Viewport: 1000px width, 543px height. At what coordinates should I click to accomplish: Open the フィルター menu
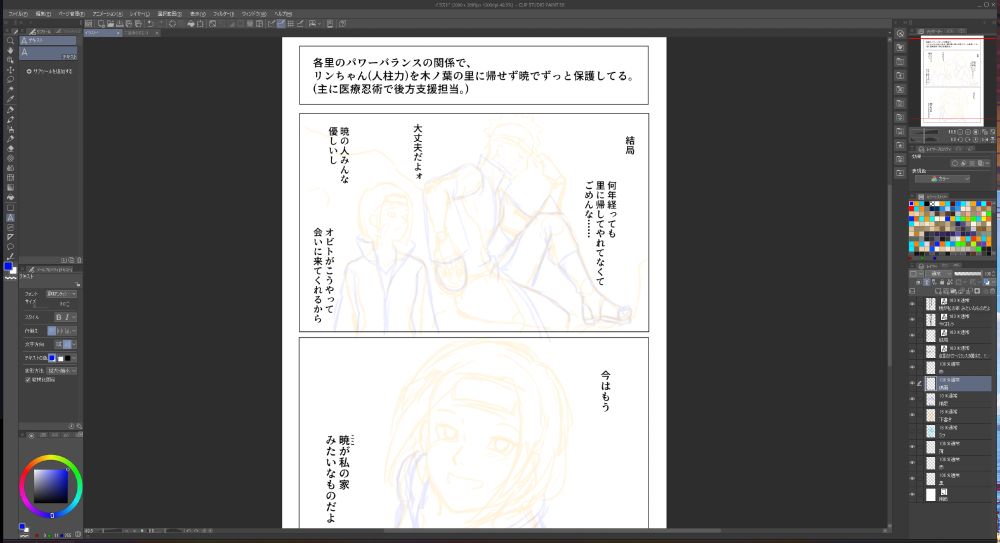point(223,13)
